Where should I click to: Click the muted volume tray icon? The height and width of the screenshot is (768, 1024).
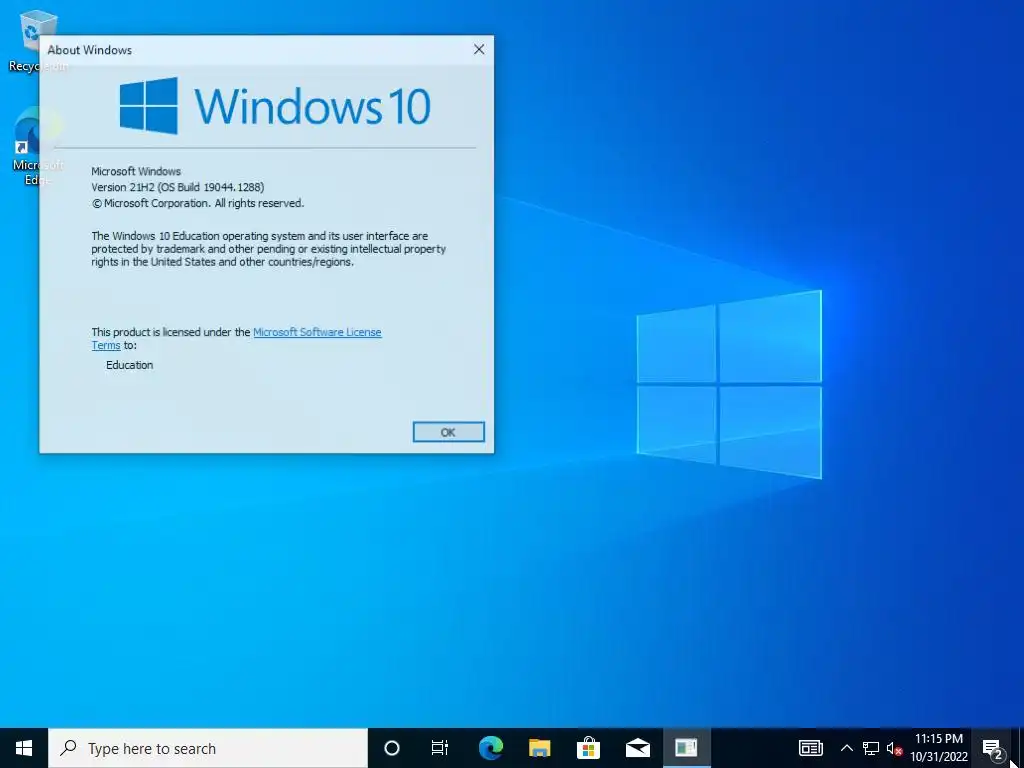[894, 748]
